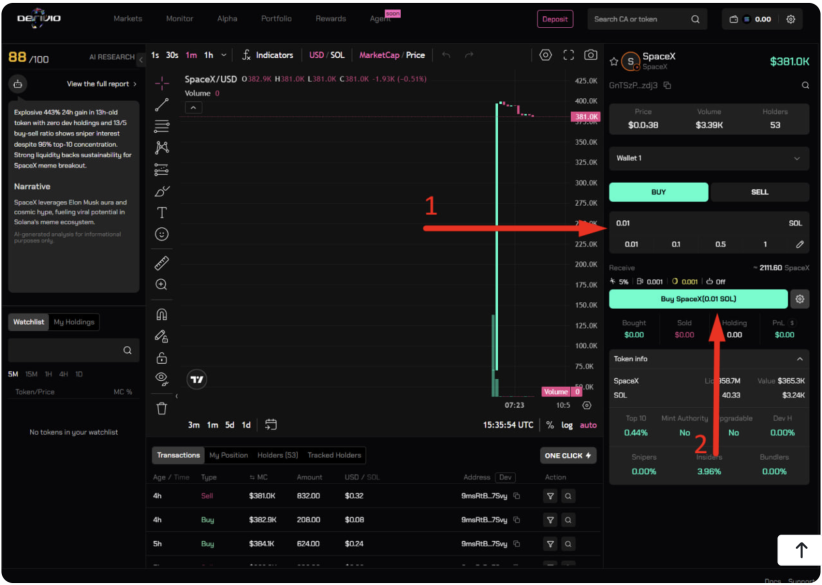Switch to the My Position tab
The image size is (822, 585).
[x=230, y=454]
